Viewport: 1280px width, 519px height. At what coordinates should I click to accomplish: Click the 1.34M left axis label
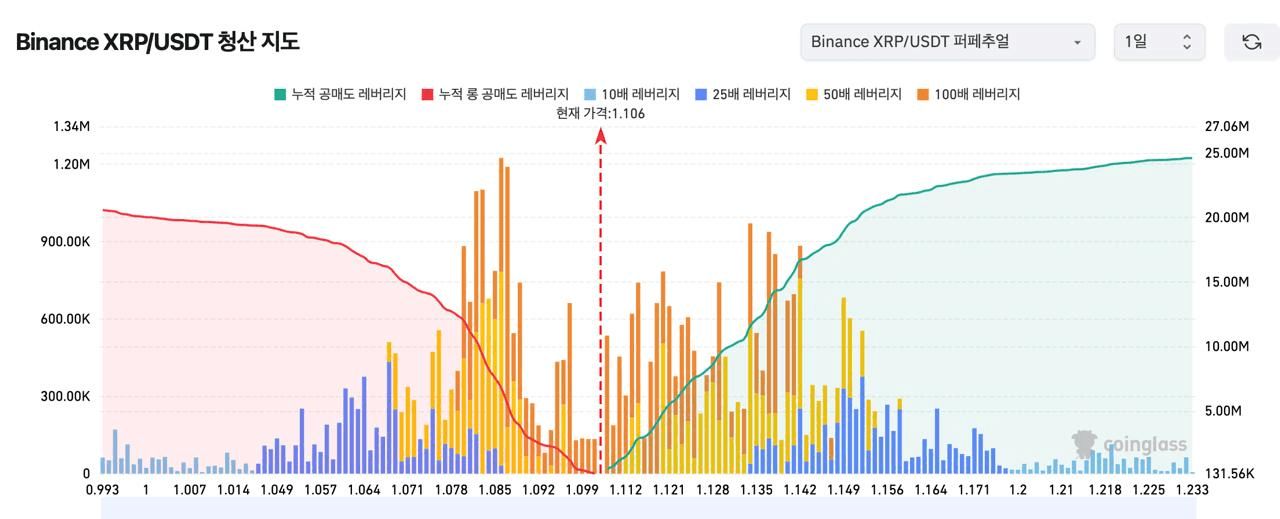72,127
